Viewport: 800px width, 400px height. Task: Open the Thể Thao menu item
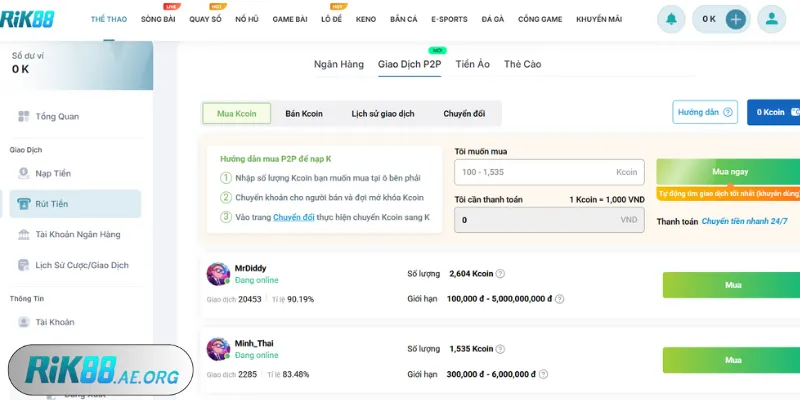pyautogui.click(x=108, y=19)
